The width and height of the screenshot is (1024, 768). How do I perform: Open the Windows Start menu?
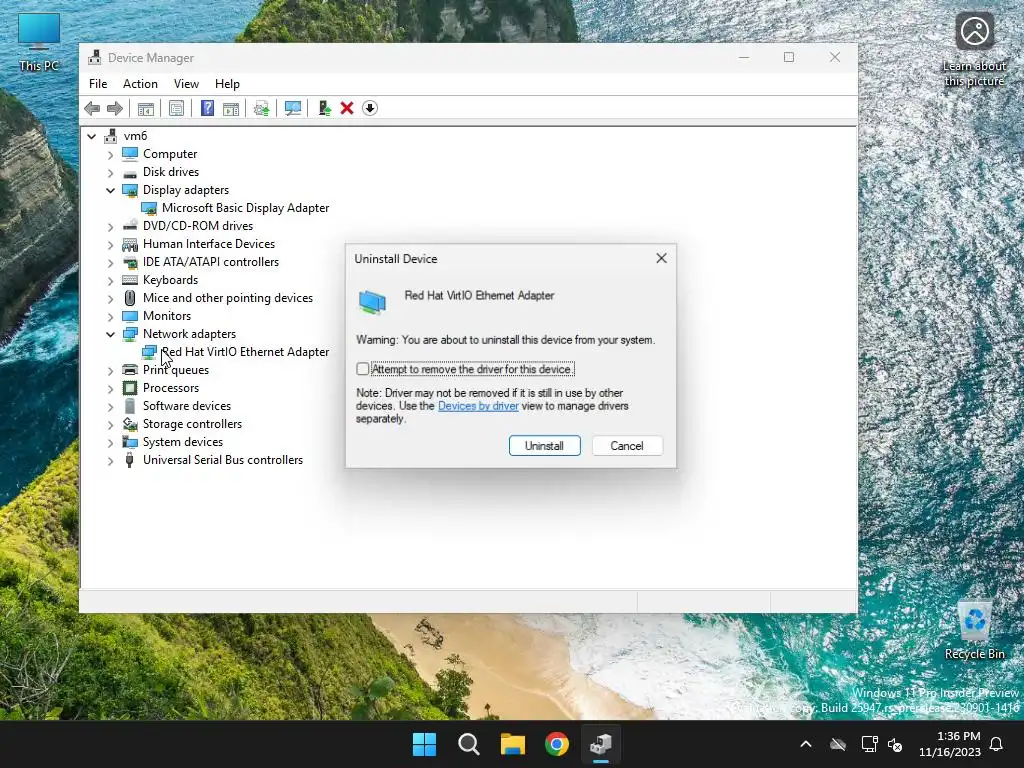point(424,744)
